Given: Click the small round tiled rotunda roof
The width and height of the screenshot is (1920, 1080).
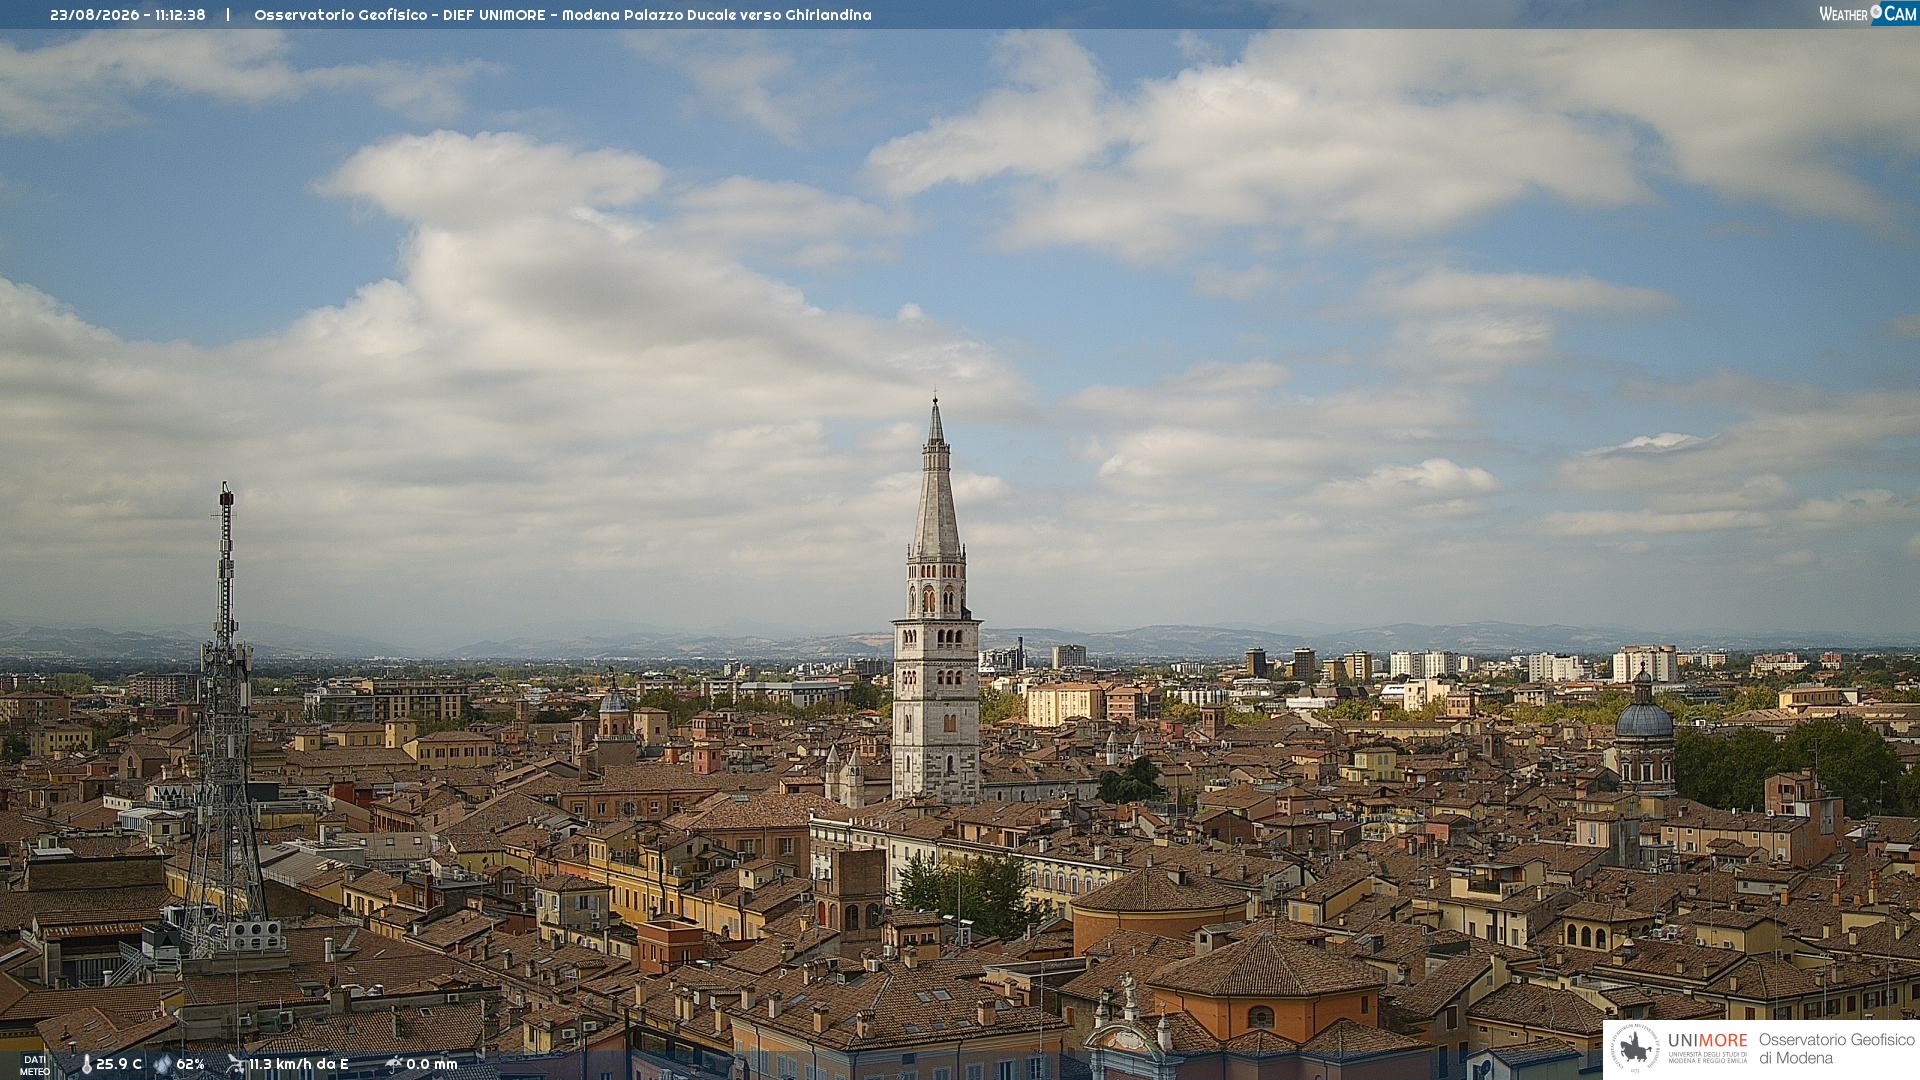Looking at the screenshot, I should (1160, 890).
